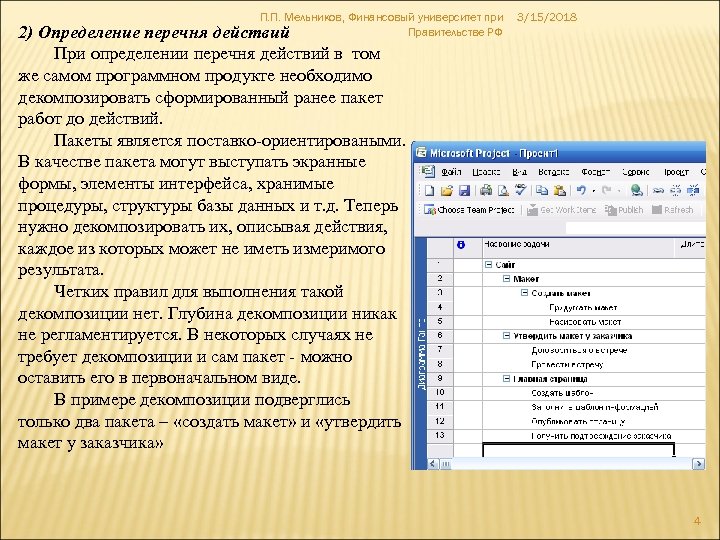Select task 'Заполнить шаблон информацией' in row 11
Screen dimensions: 720x540
tap(595, 407)
